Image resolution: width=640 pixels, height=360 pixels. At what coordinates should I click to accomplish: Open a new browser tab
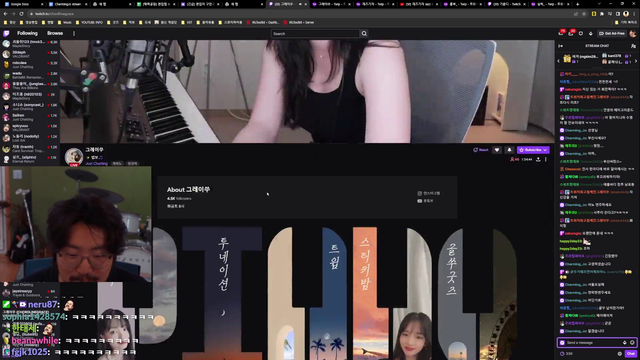(x=577, y=4)
